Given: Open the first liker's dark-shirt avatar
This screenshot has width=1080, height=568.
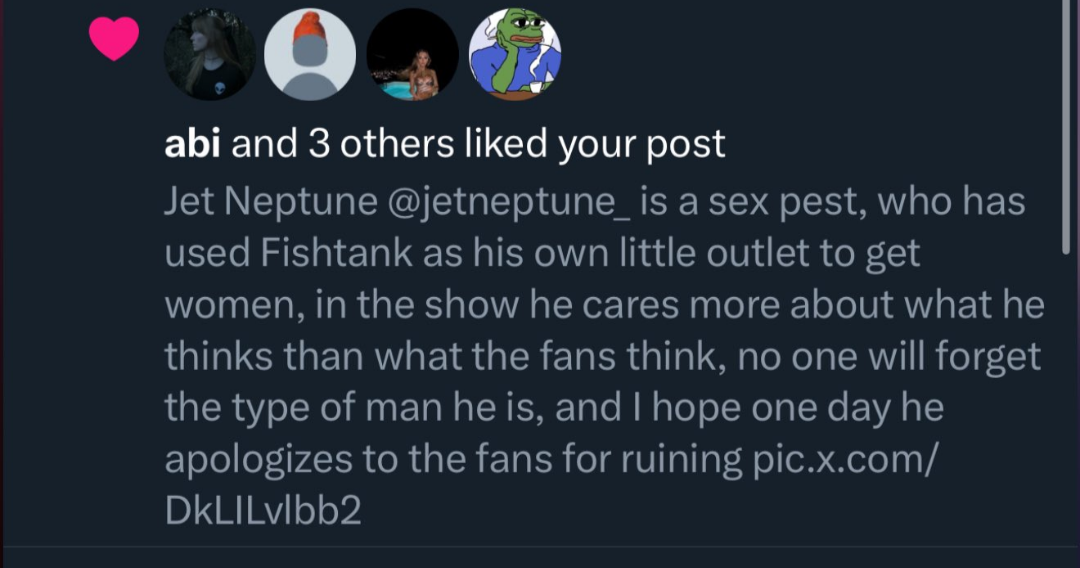Looking at the screenshot, I should 210,54.
